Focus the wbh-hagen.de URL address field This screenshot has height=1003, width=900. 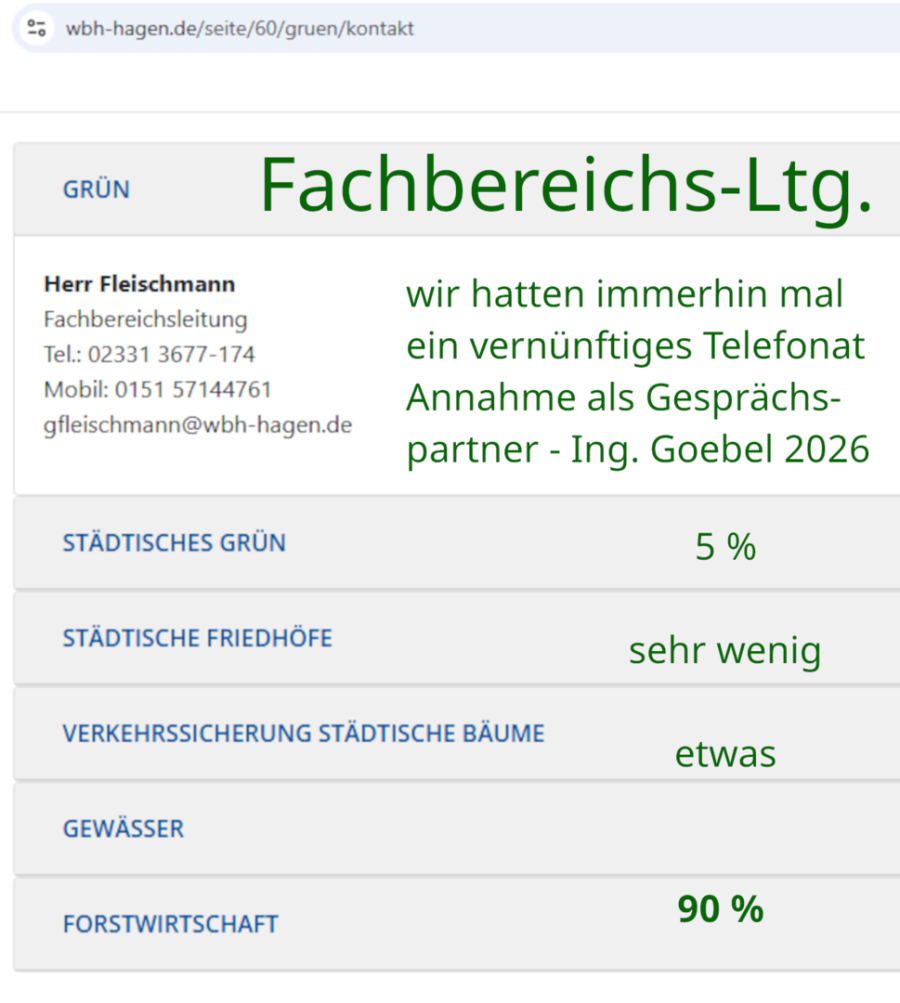point(240,28)
